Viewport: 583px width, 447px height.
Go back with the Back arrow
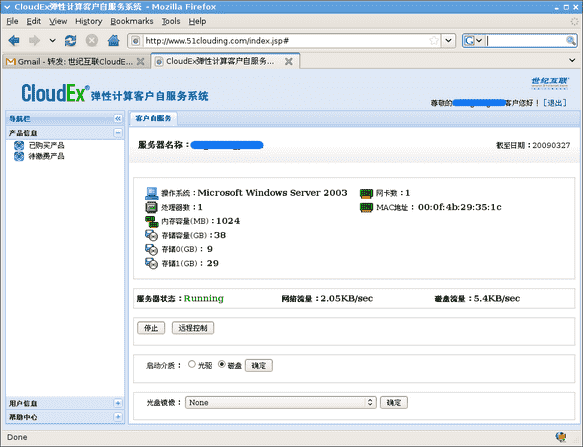point(14,40)
